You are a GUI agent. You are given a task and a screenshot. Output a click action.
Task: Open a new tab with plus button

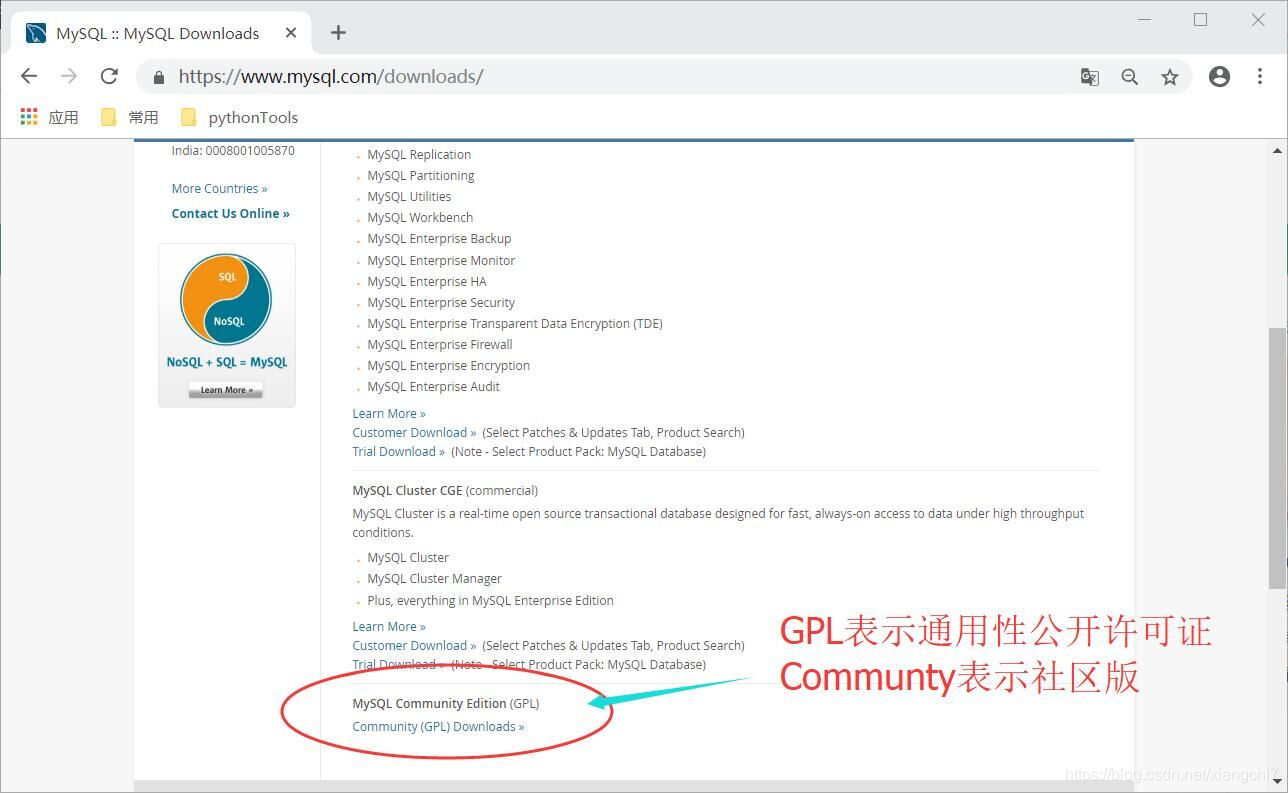click(x=338, y=33)
